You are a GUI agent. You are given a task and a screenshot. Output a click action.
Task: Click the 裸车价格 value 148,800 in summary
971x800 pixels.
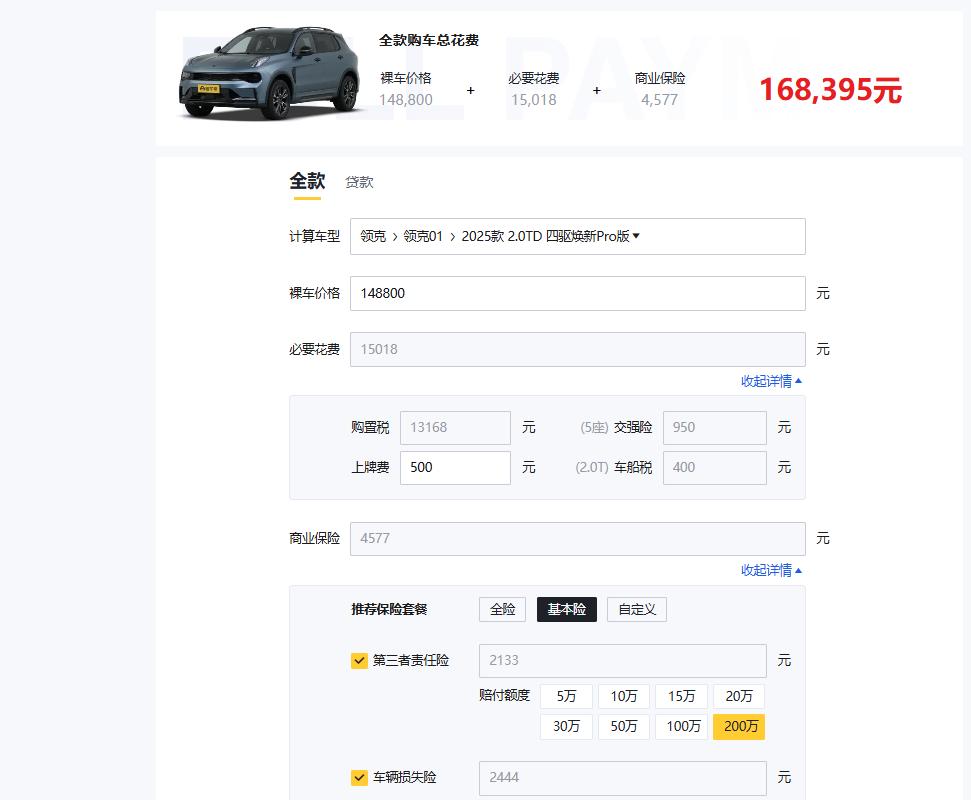click(406, 100)
